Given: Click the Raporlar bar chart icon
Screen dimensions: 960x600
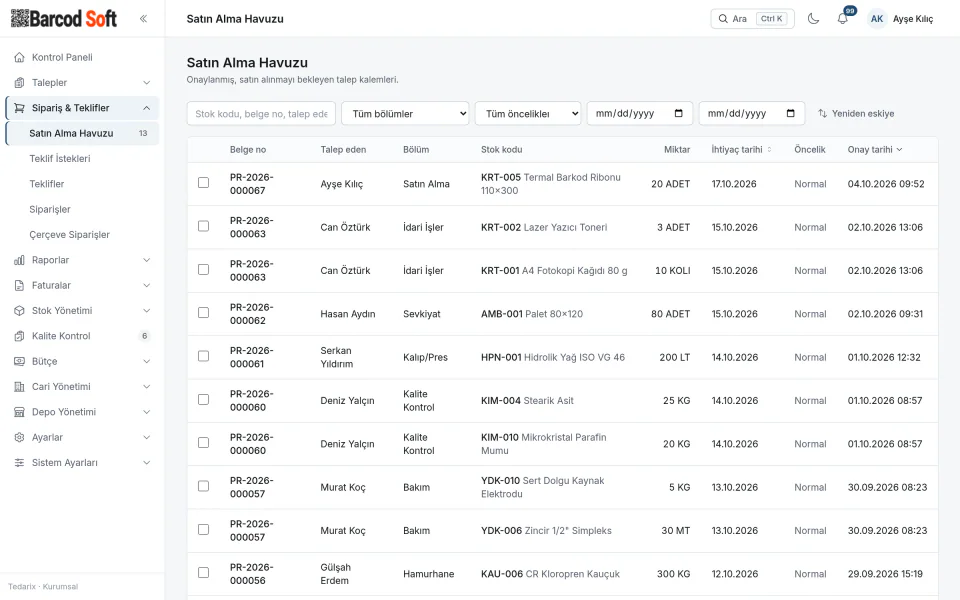Looking at the screenshot, I should pos(20,260).
